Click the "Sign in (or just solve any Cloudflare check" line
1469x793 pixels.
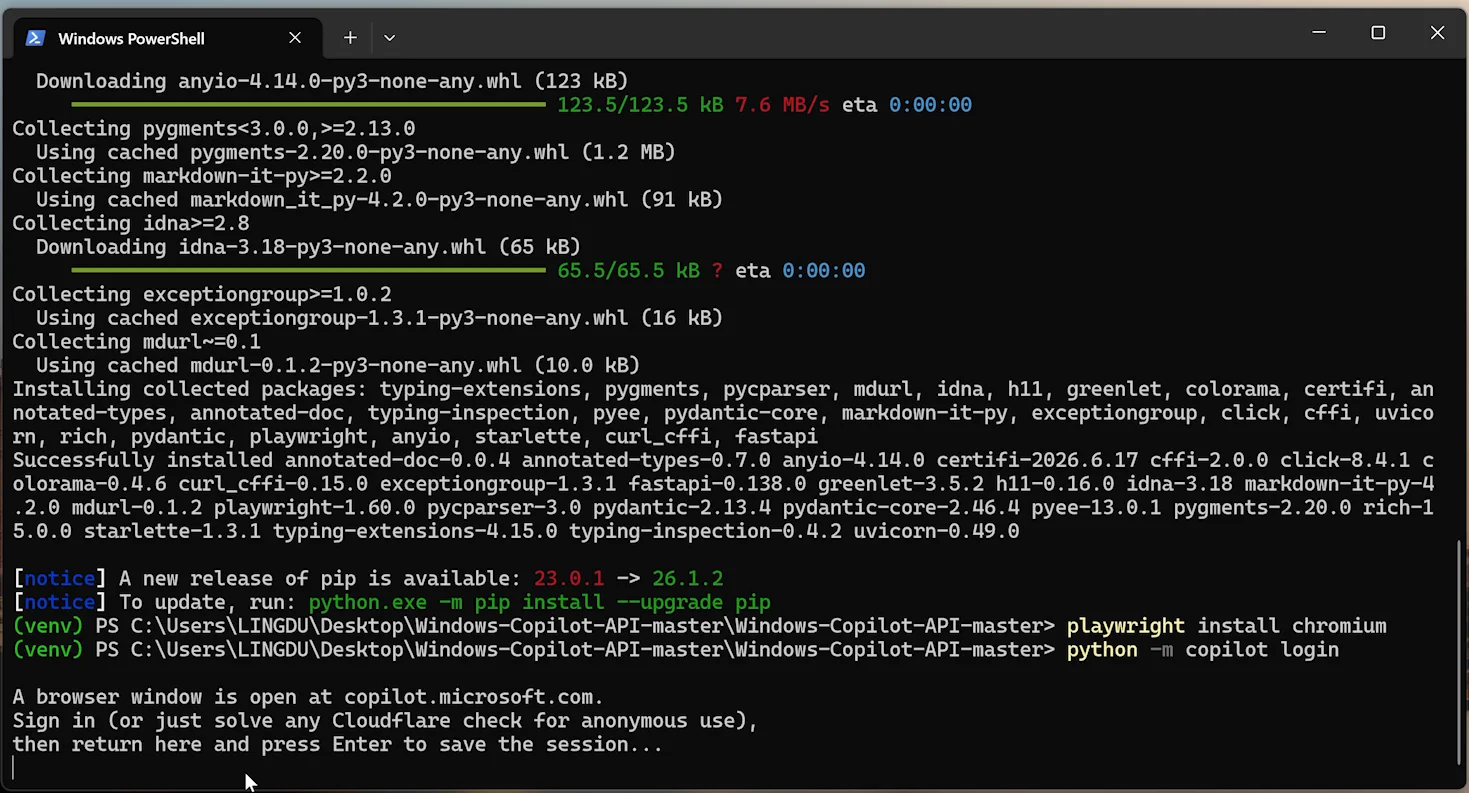point(385,721)
